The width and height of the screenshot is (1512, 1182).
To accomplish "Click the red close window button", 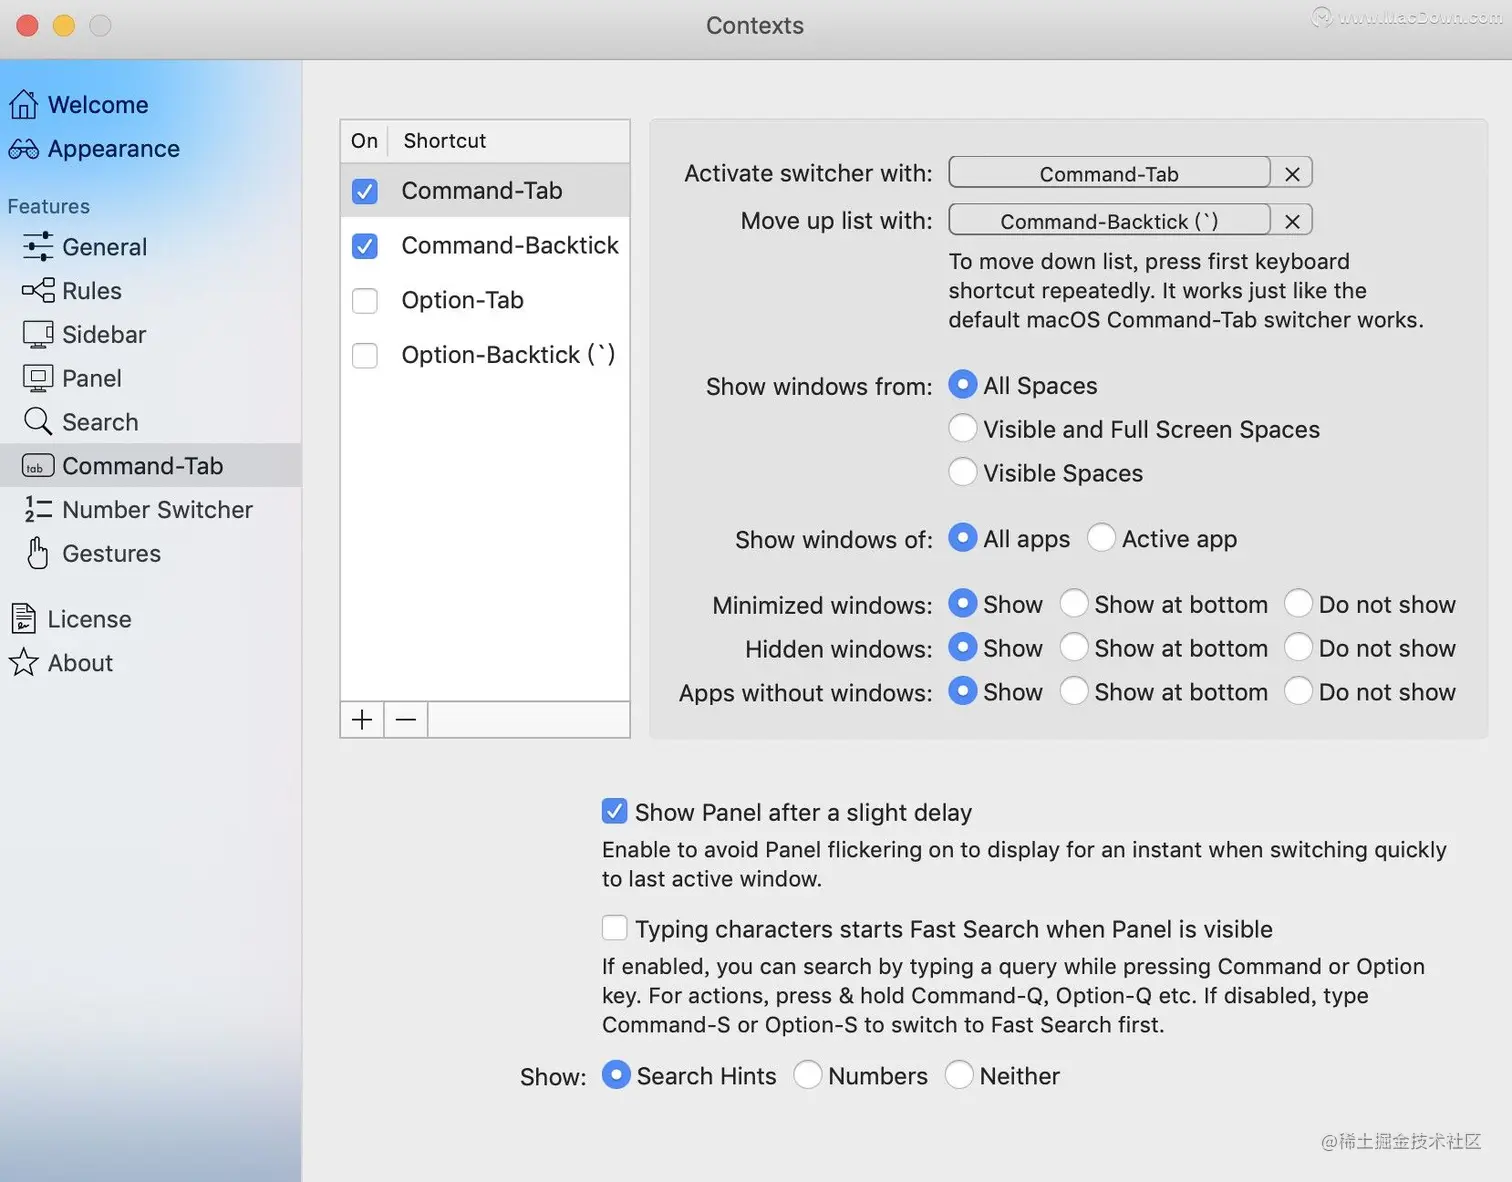I will (x=27, y=25).
